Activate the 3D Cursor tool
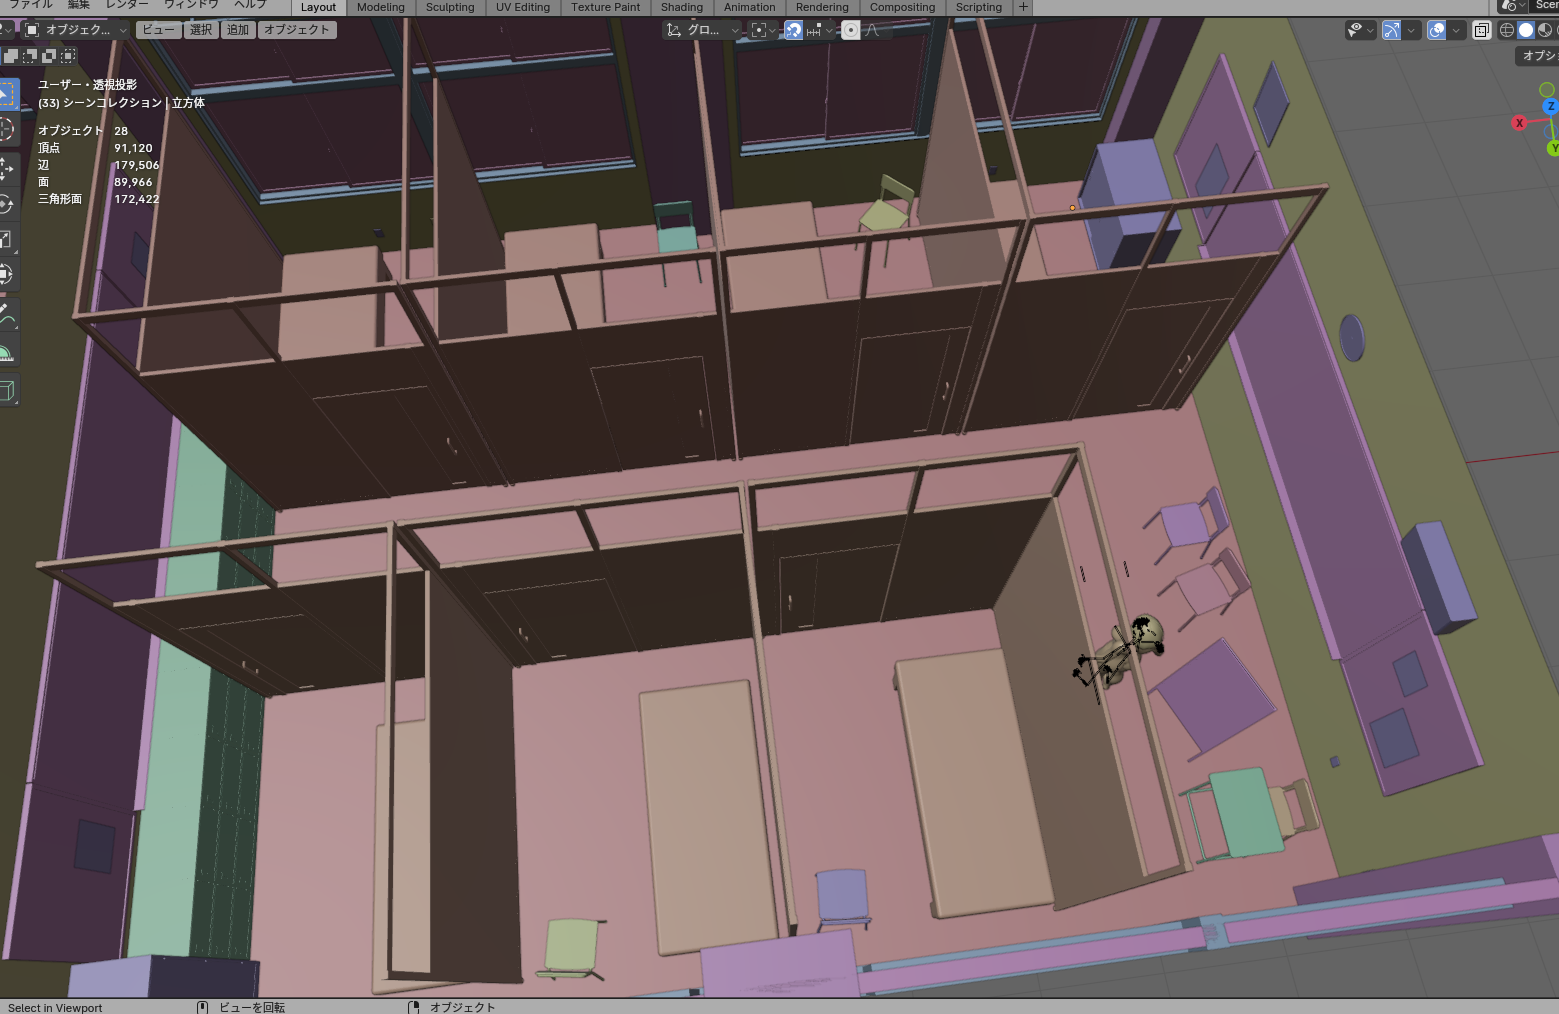 [6, 129]
